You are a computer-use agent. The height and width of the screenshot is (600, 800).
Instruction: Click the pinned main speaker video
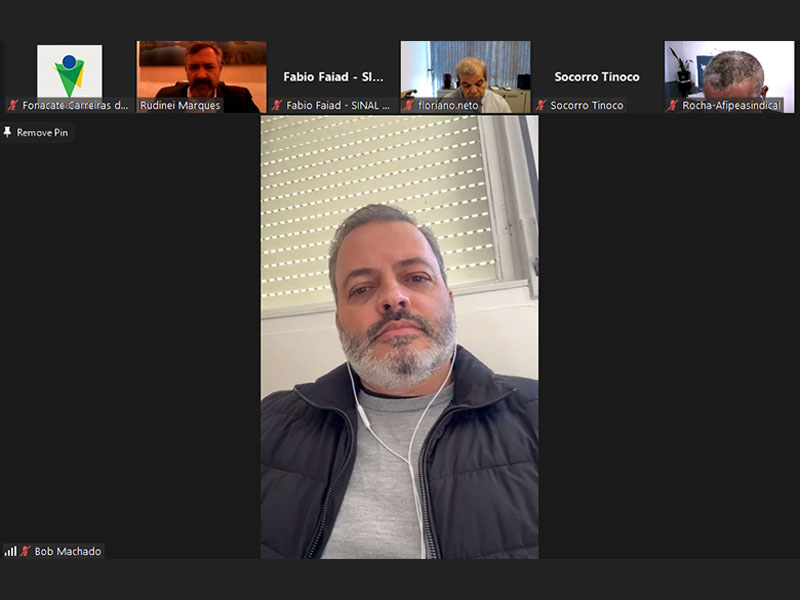(x=399, y=336)
